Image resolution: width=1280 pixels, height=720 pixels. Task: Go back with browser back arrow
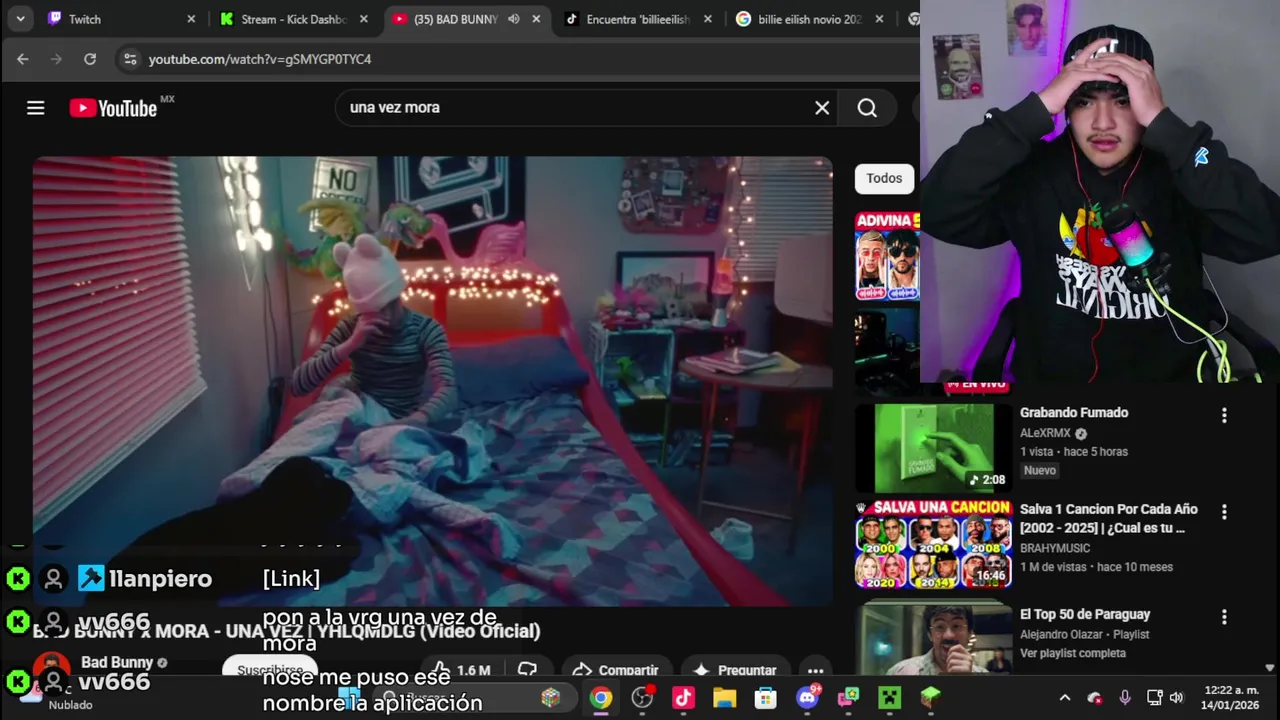click(x=22, y=59)
